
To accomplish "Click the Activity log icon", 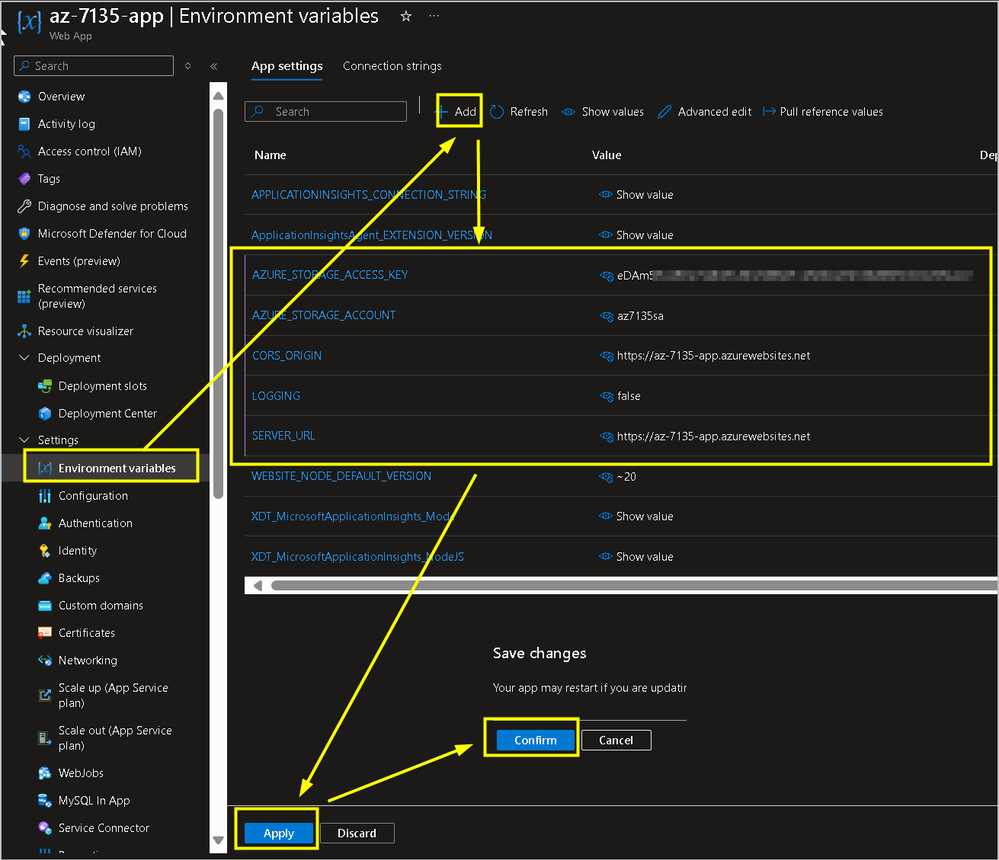I will (x=24, y=124).
